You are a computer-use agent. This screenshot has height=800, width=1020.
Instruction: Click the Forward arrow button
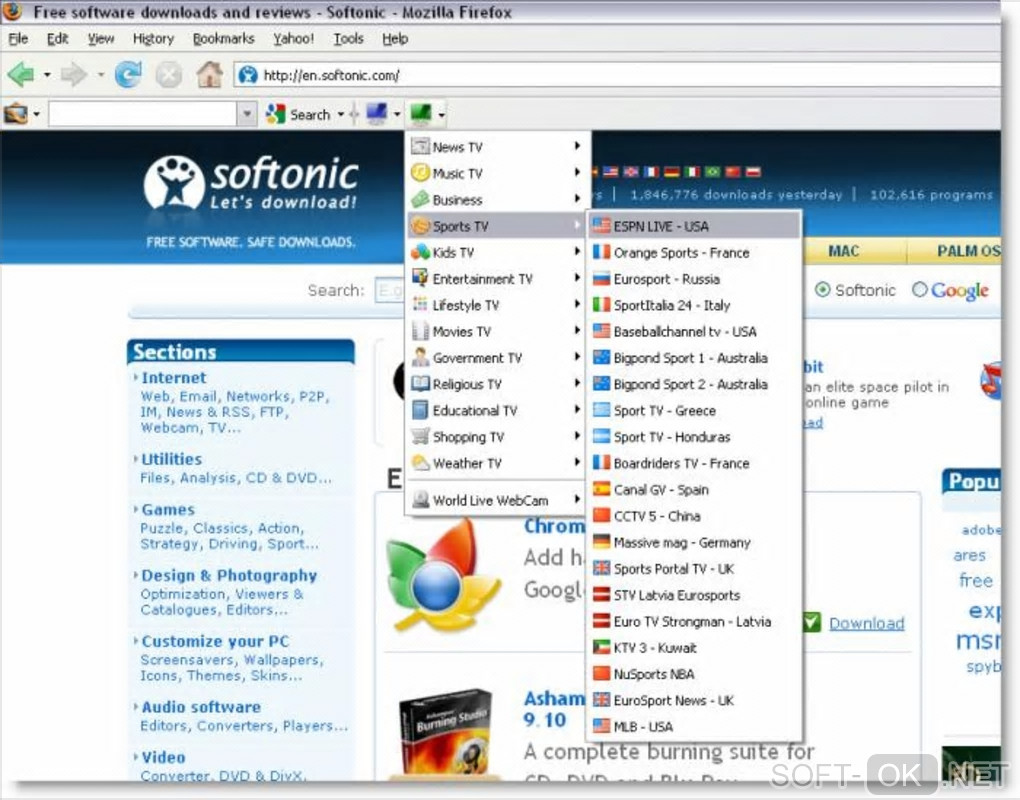(x=74, y=75)
